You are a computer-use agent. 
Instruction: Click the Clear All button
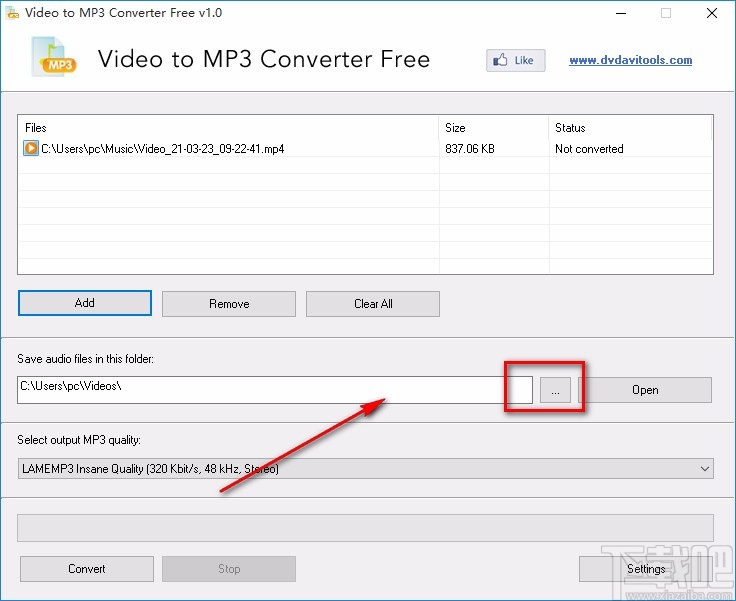[x=373, y=304]
